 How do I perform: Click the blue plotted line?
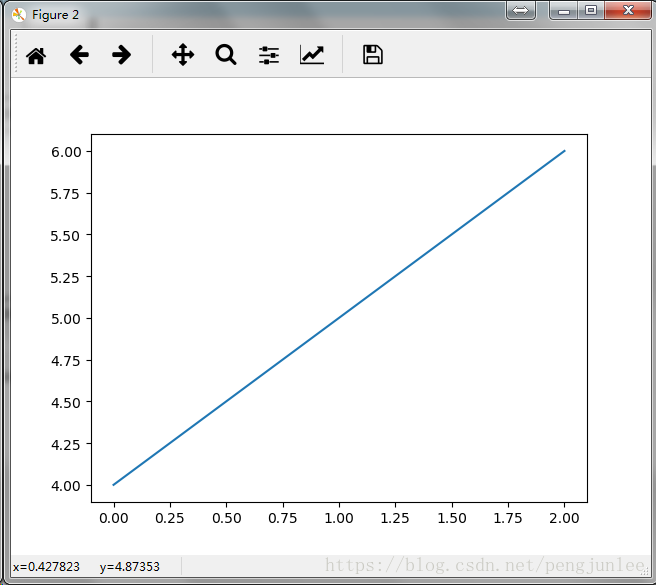[339, 318]
